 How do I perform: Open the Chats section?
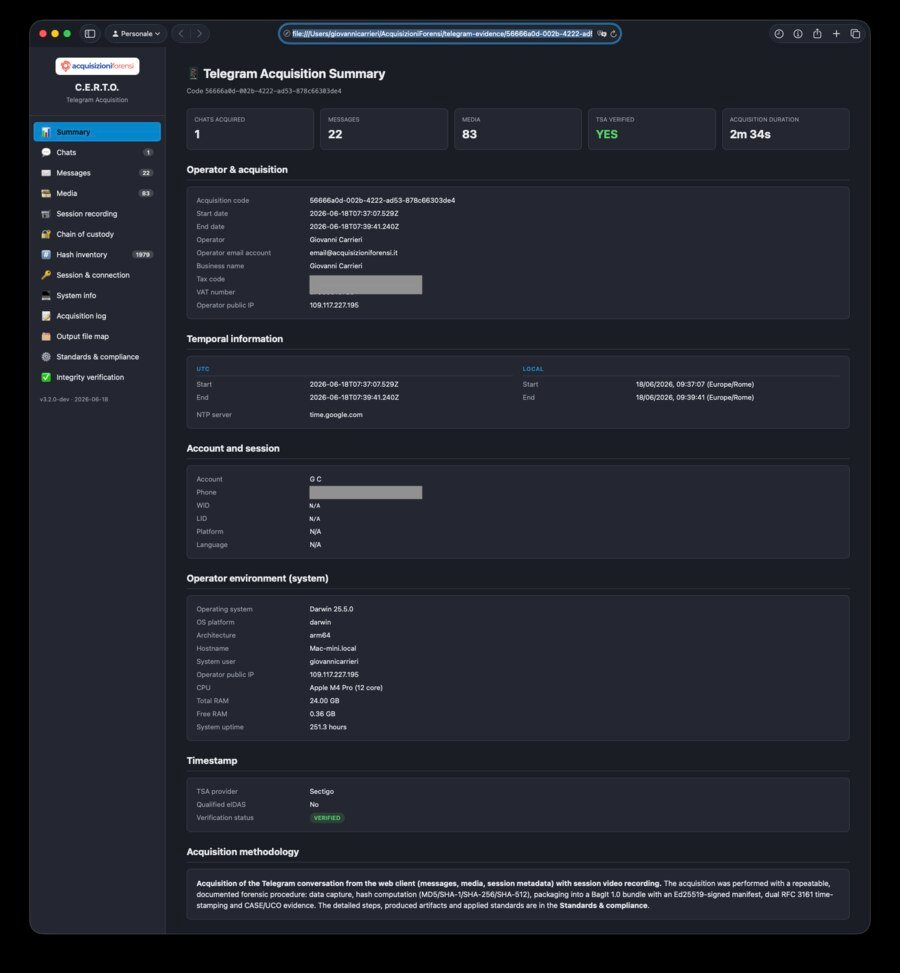(97, 152)
